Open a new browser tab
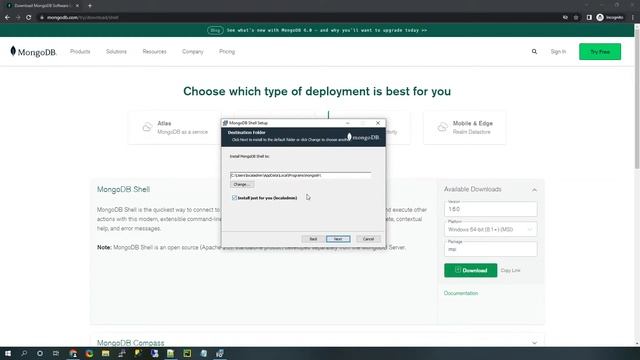The image size is (640, 360). click(x=90, y=6)
